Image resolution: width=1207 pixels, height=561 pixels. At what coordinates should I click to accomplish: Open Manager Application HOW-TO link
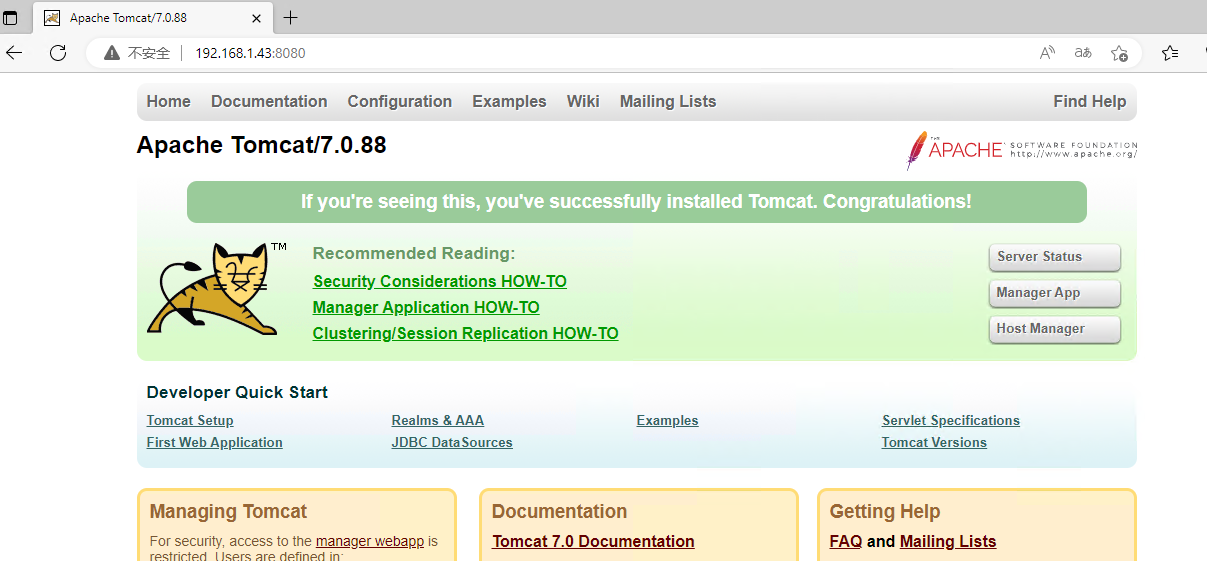pyautogui.click(x=426, y=307)
